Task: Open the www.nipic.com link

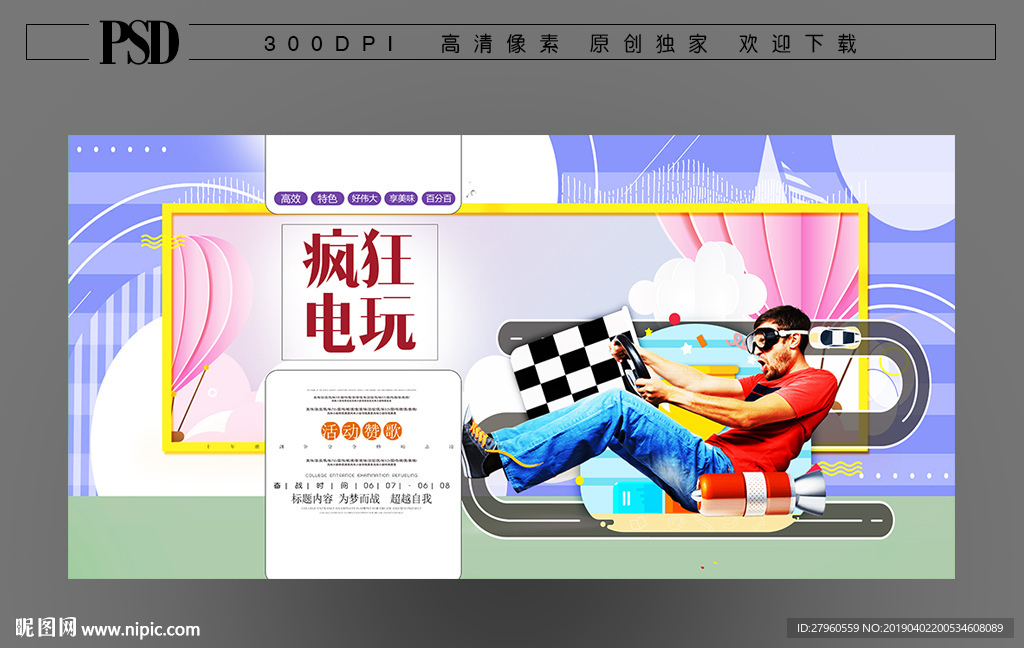Action: (140, 630)
